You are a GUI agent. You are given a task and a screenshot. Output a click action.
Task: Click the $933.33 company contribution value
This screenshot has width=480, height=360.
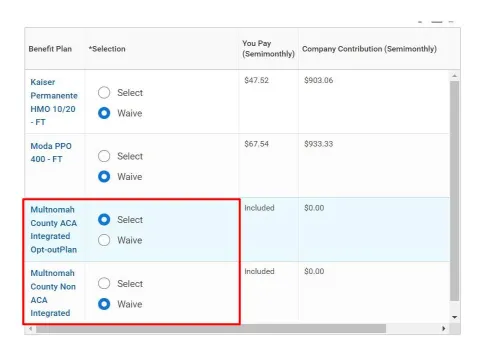pos(318,144)
